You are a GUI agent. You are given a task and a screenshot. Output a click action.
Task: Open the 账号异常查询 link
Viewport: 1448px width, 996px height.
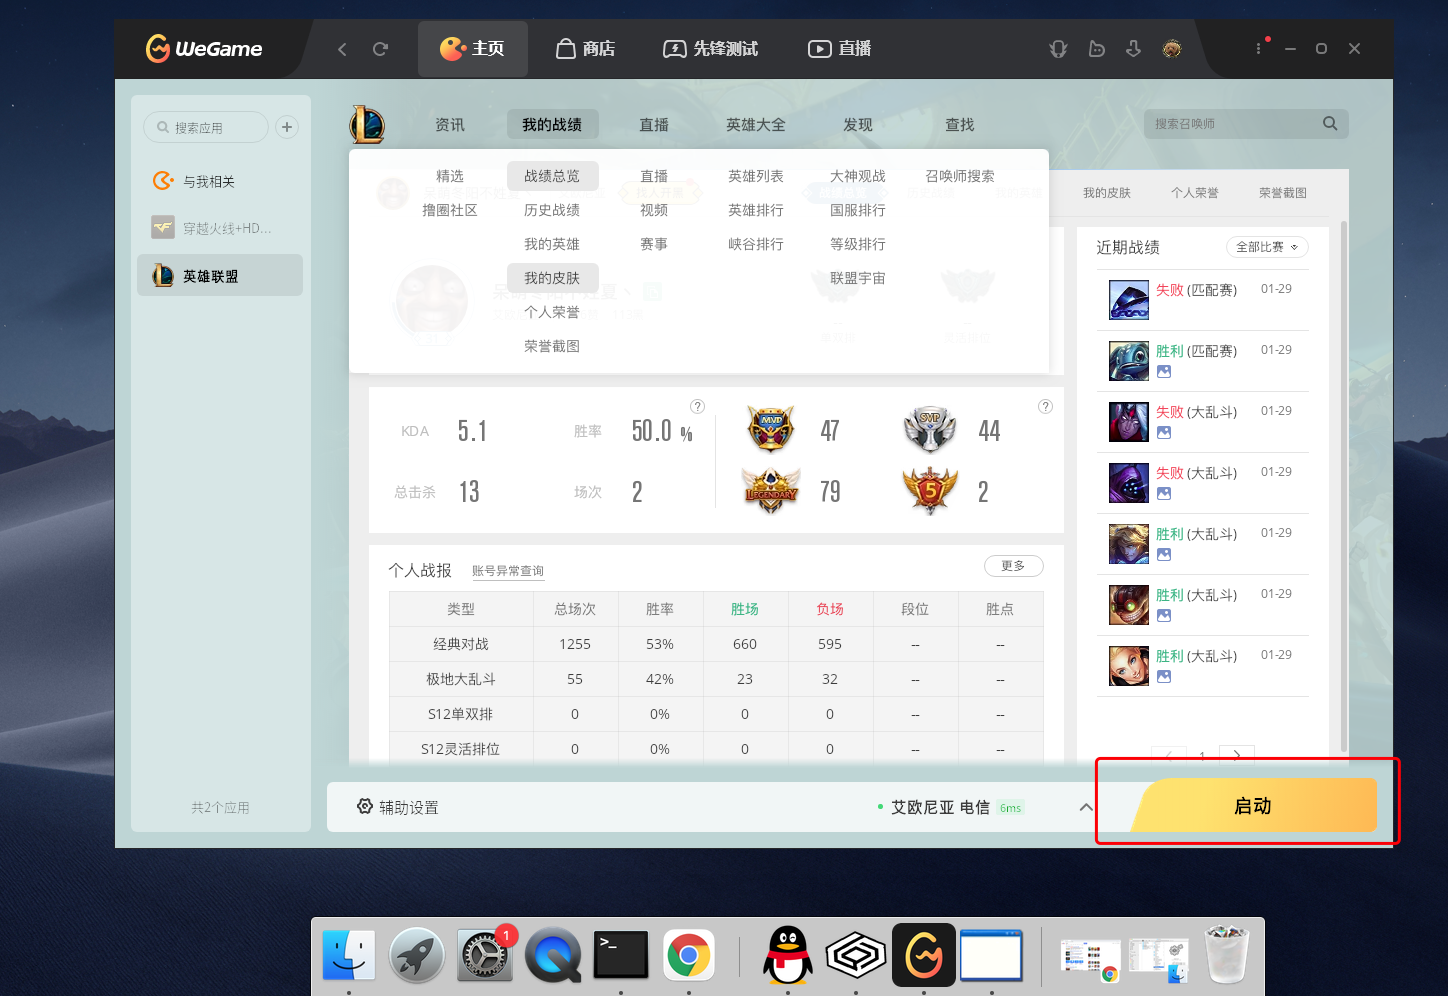pyautogui.click(x=508, y=571)
